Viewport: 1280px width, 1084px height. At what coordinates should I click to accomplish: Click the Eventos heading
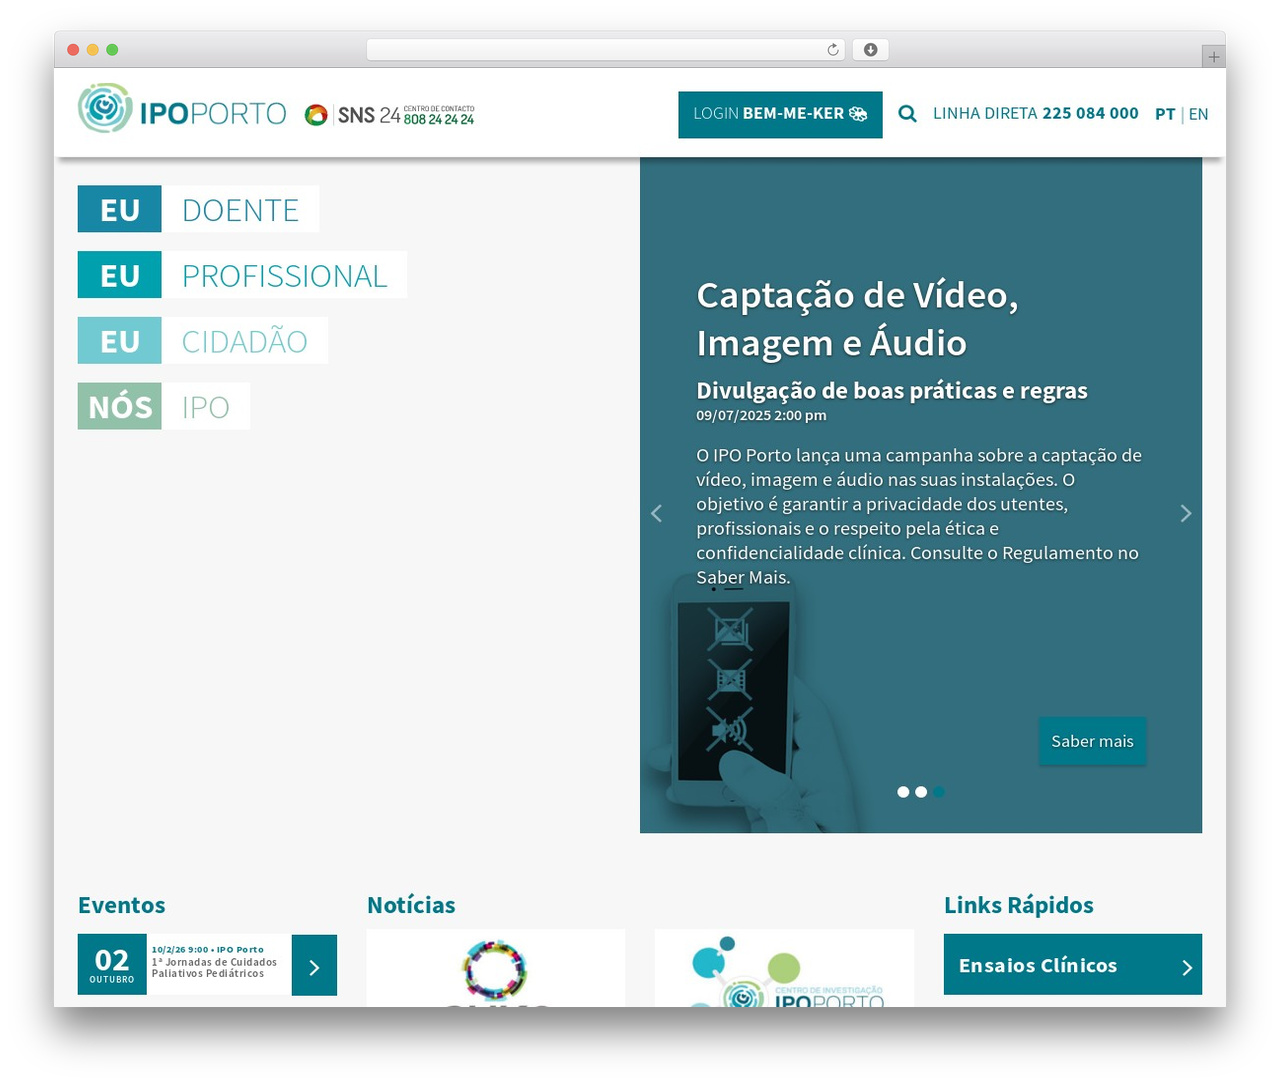click(122, 905)
